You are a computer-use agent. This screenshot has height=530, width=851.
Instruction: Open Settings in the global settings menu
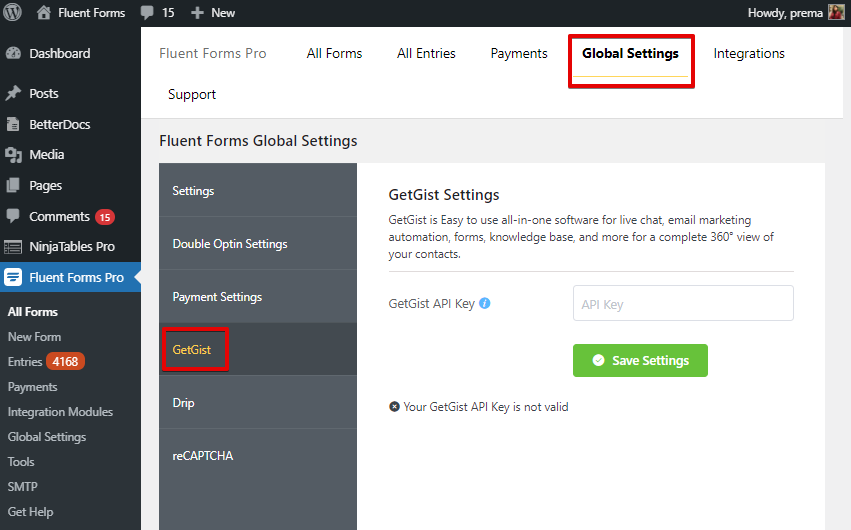(258, 191)
